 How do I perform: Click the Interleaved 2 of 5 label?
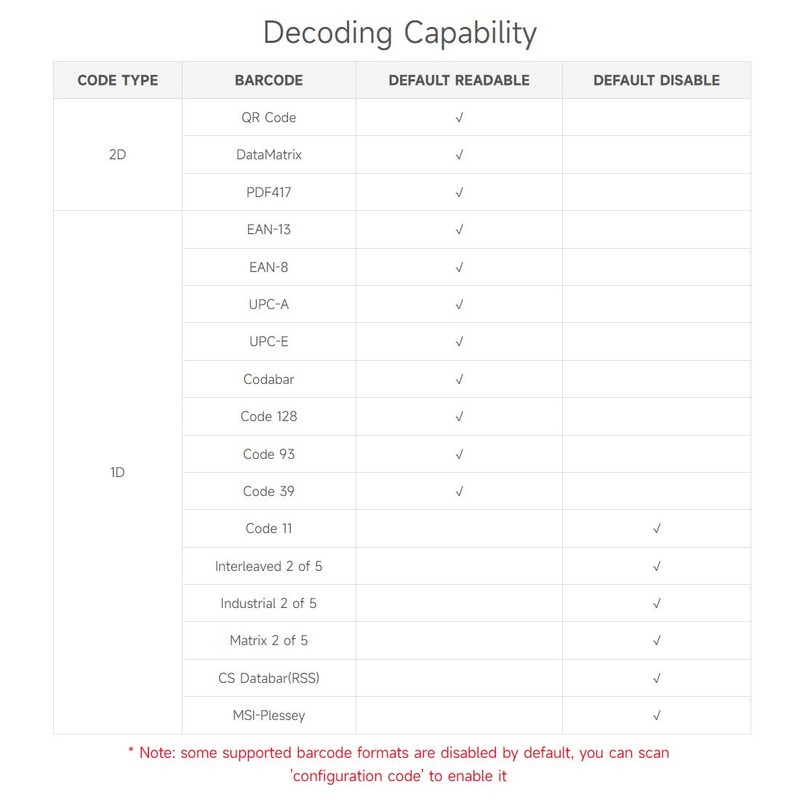pos(268,566)
